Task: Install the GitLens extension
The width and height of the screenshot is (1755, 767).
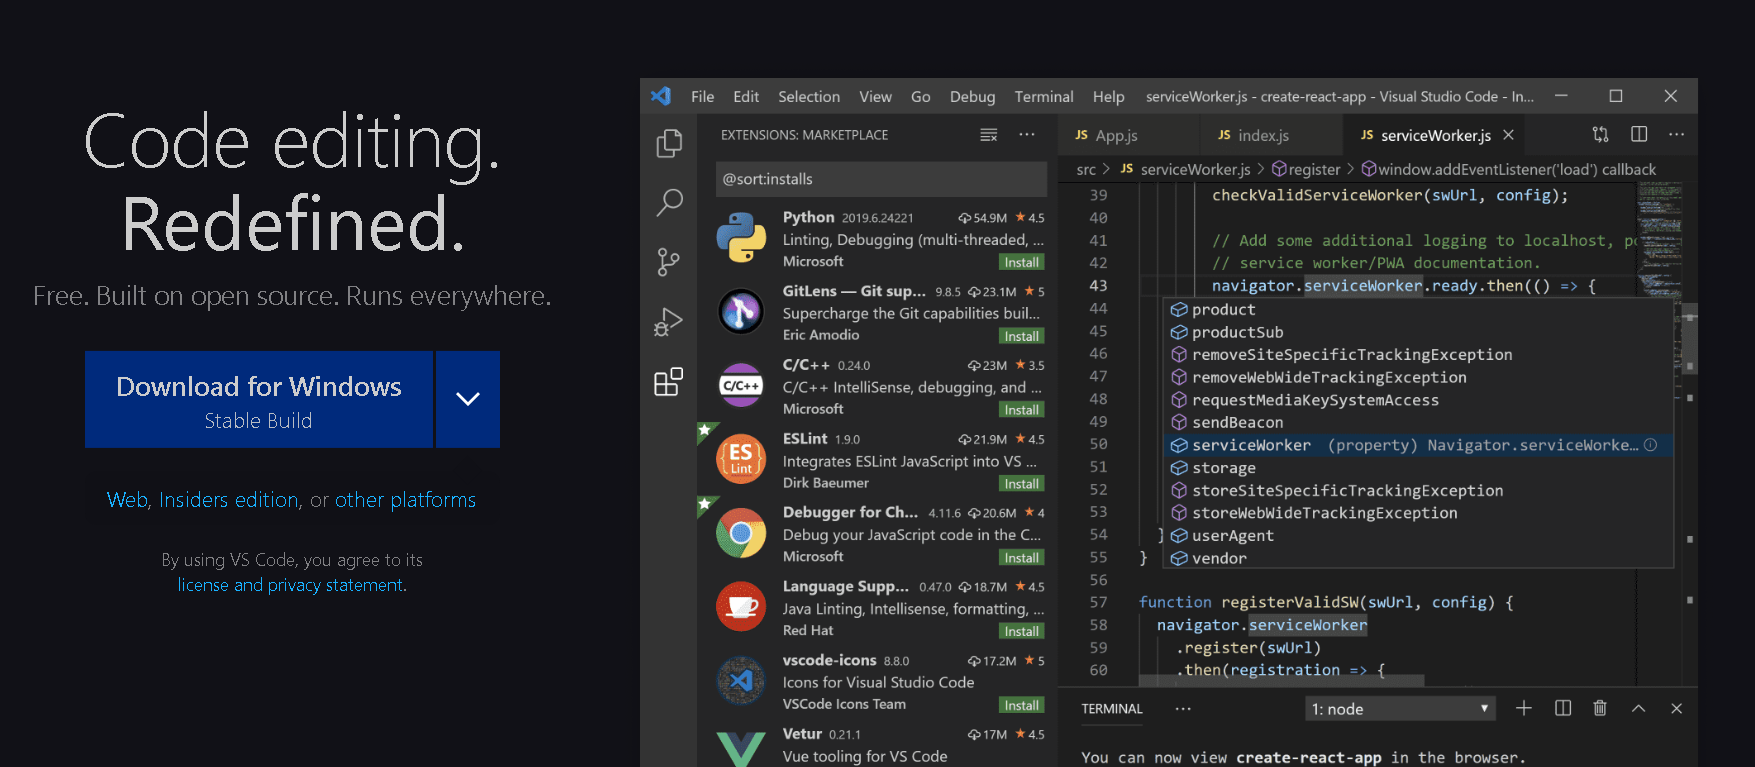Action: point(1021,336)
